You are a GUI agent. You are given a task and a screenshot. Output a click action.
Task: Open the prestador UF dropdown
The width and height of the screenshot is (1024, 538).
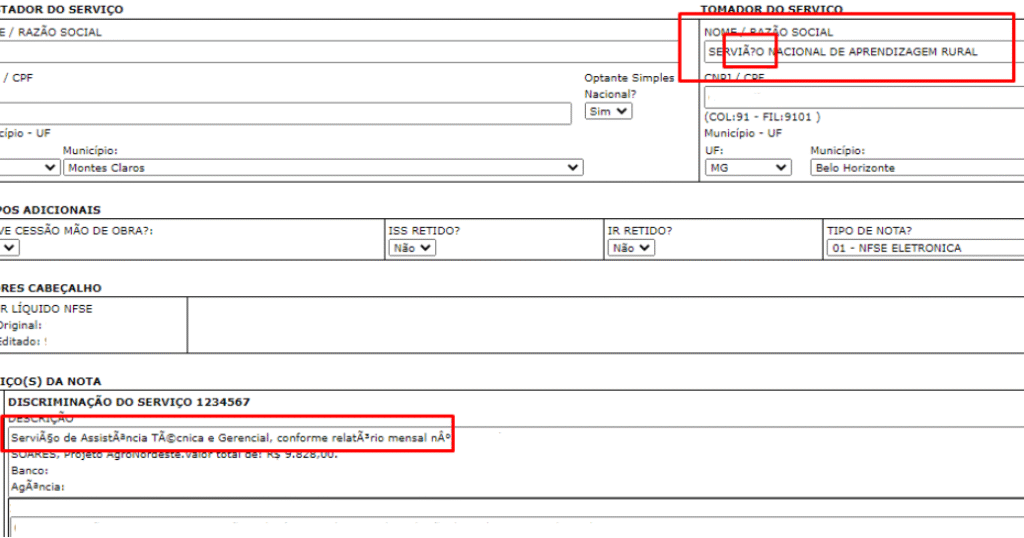[25, 168]
